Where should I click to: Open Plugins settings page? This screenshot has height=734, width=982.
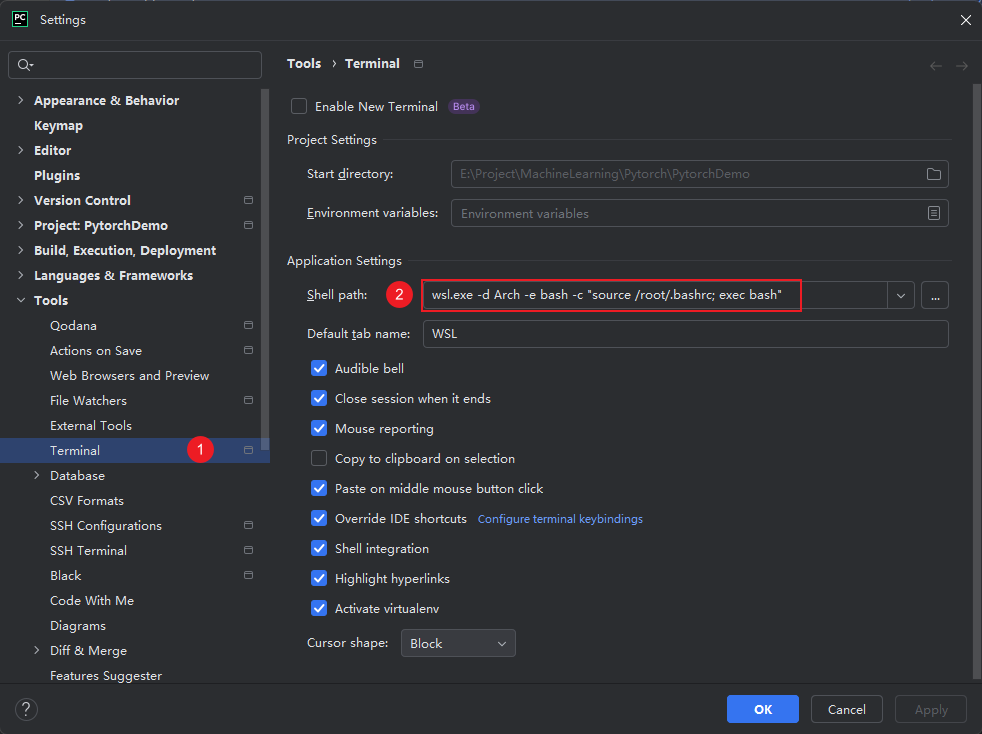pos(57,175)
